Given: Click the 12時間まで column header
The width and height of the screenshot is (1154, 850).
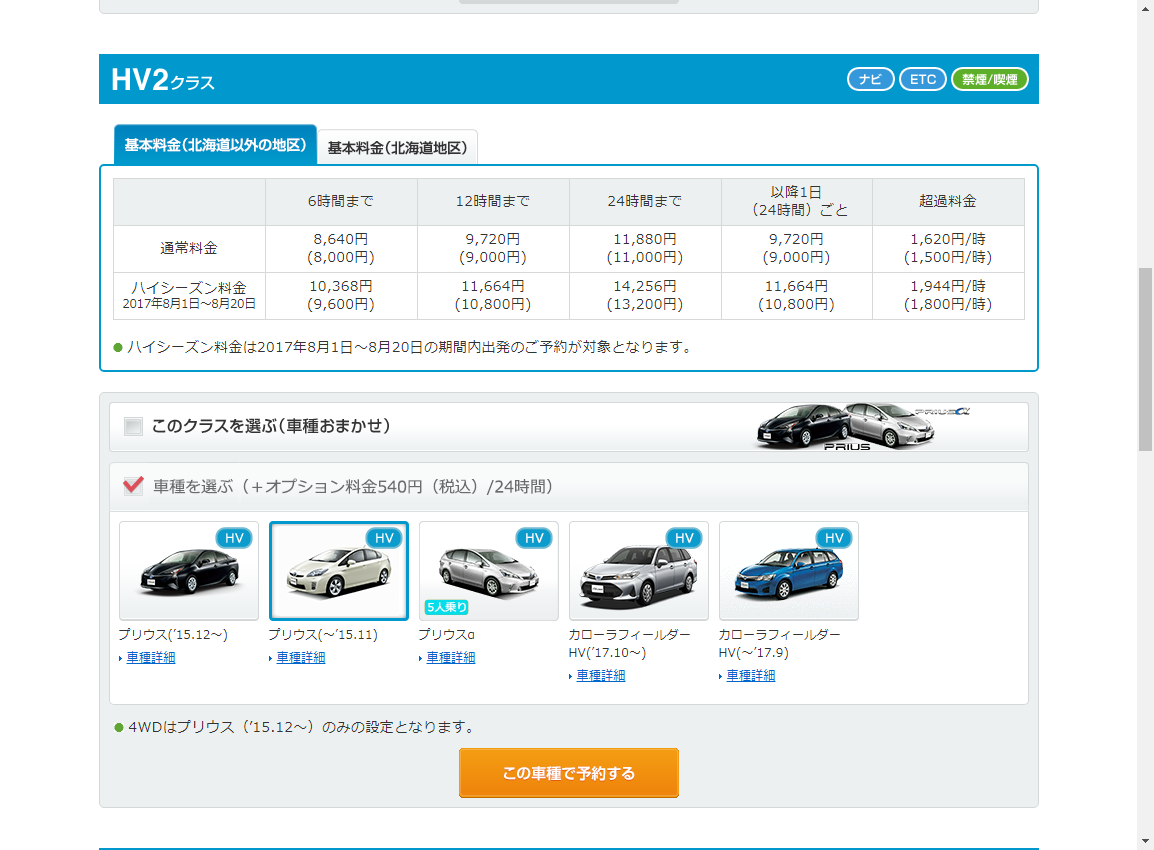Looking at the screenshot, I should [x=493, y=201].
